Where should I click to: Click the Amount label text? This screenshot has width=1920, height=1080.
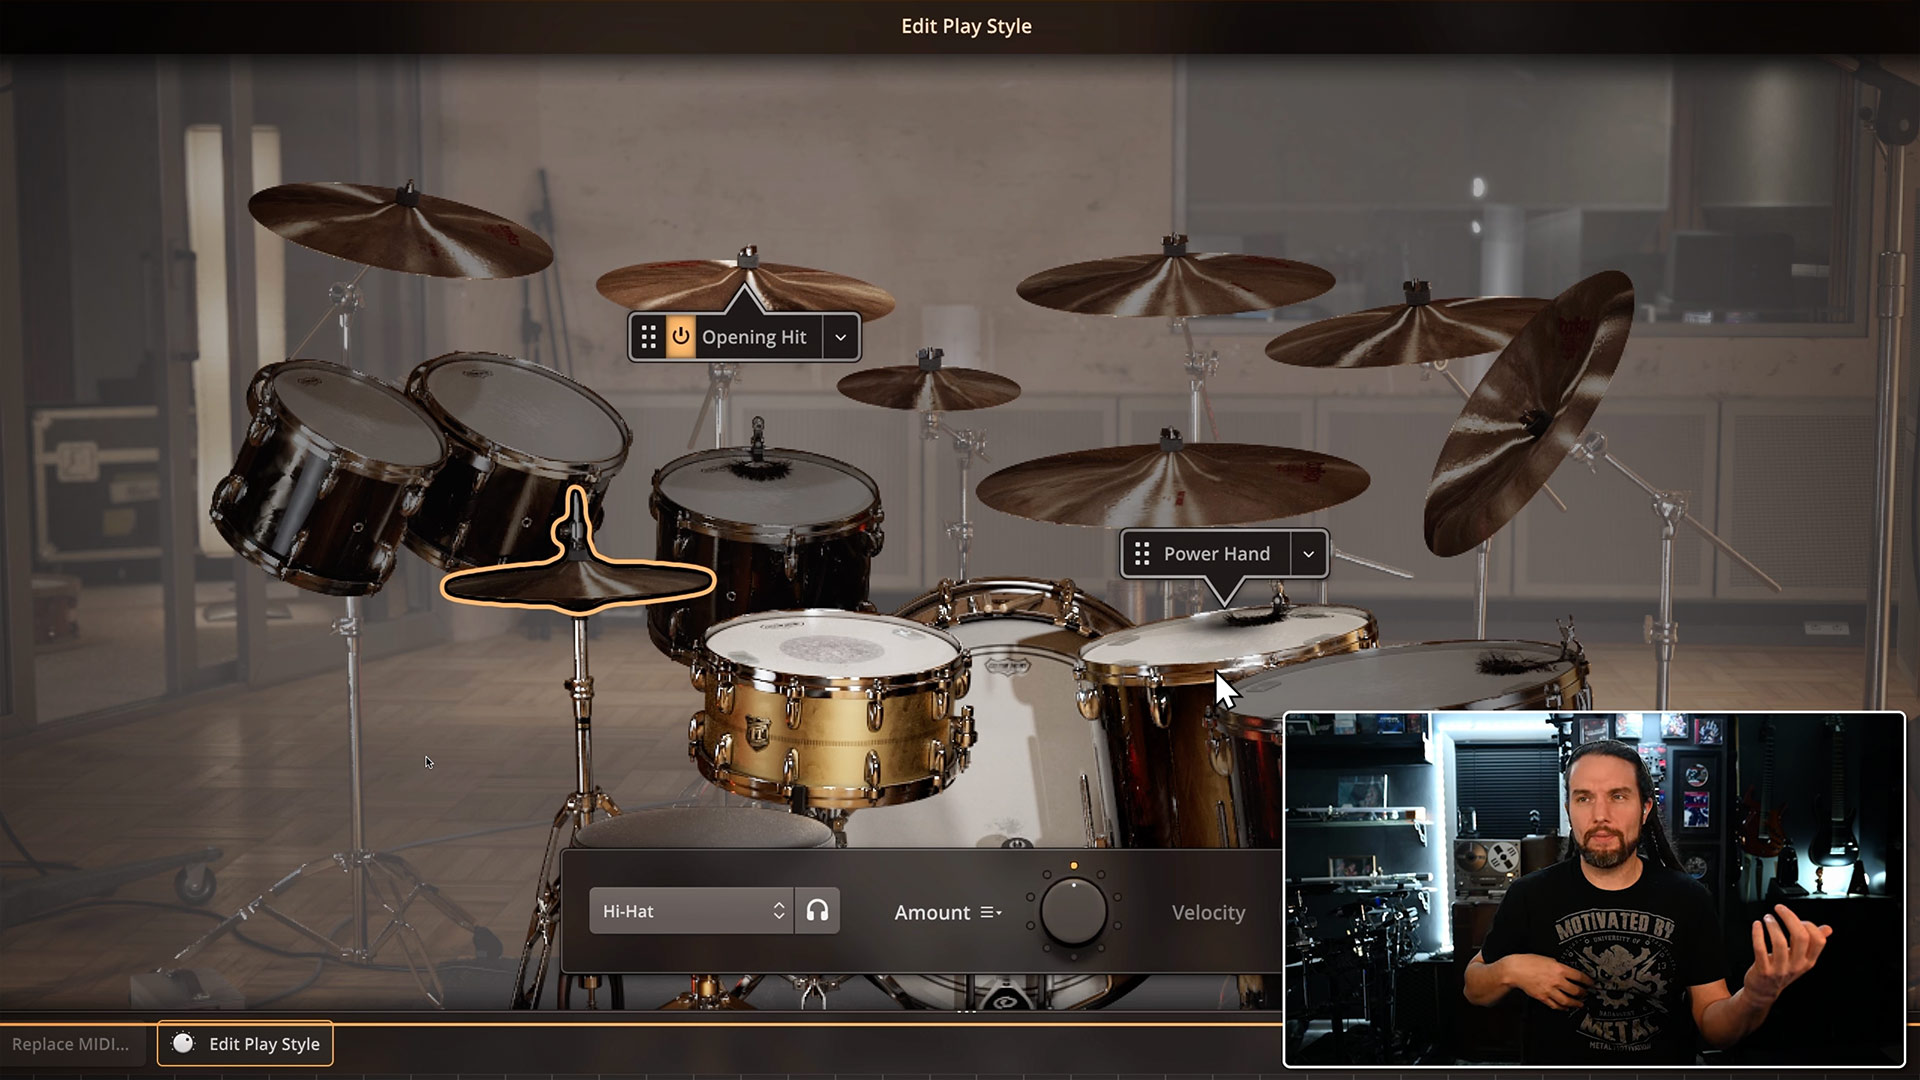coord(932,912)
